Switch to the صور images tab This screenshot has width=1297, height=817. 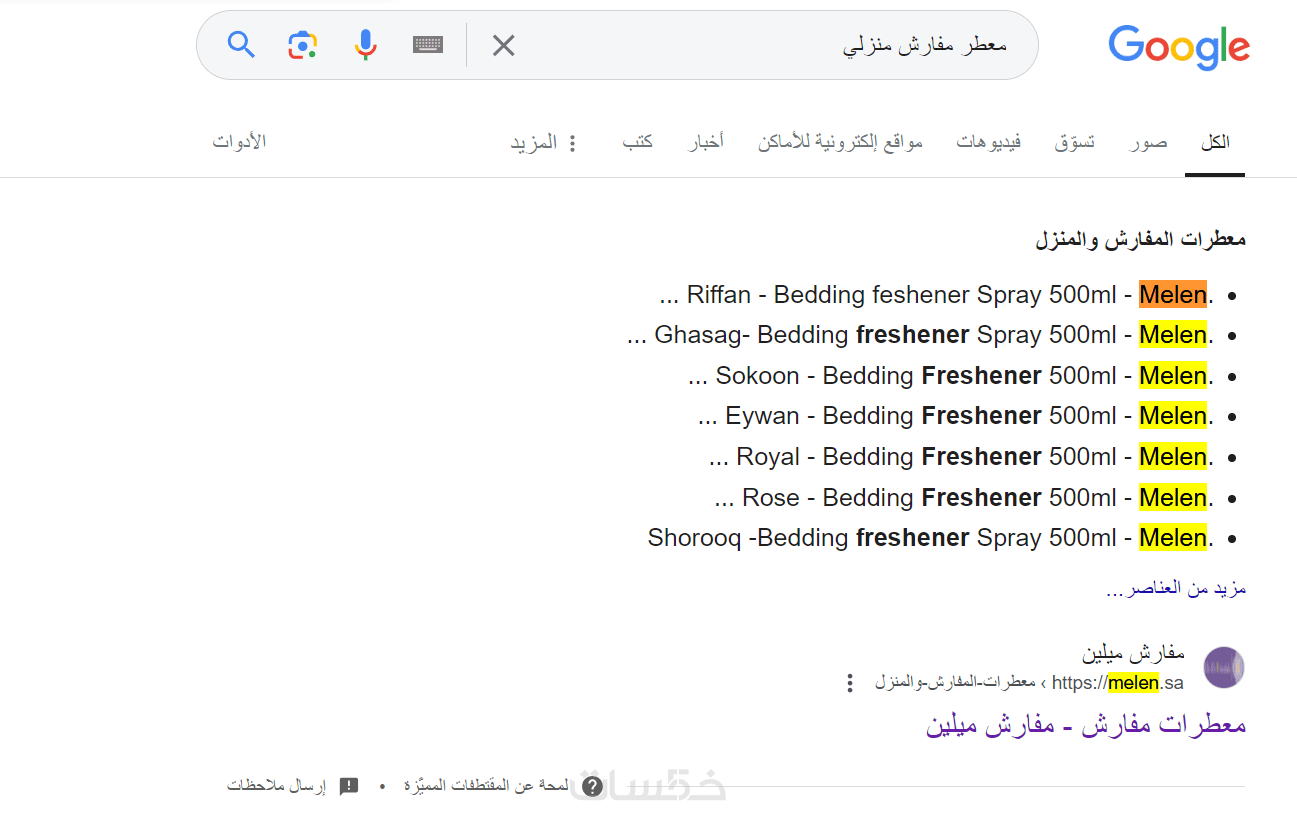(1149, 142)
